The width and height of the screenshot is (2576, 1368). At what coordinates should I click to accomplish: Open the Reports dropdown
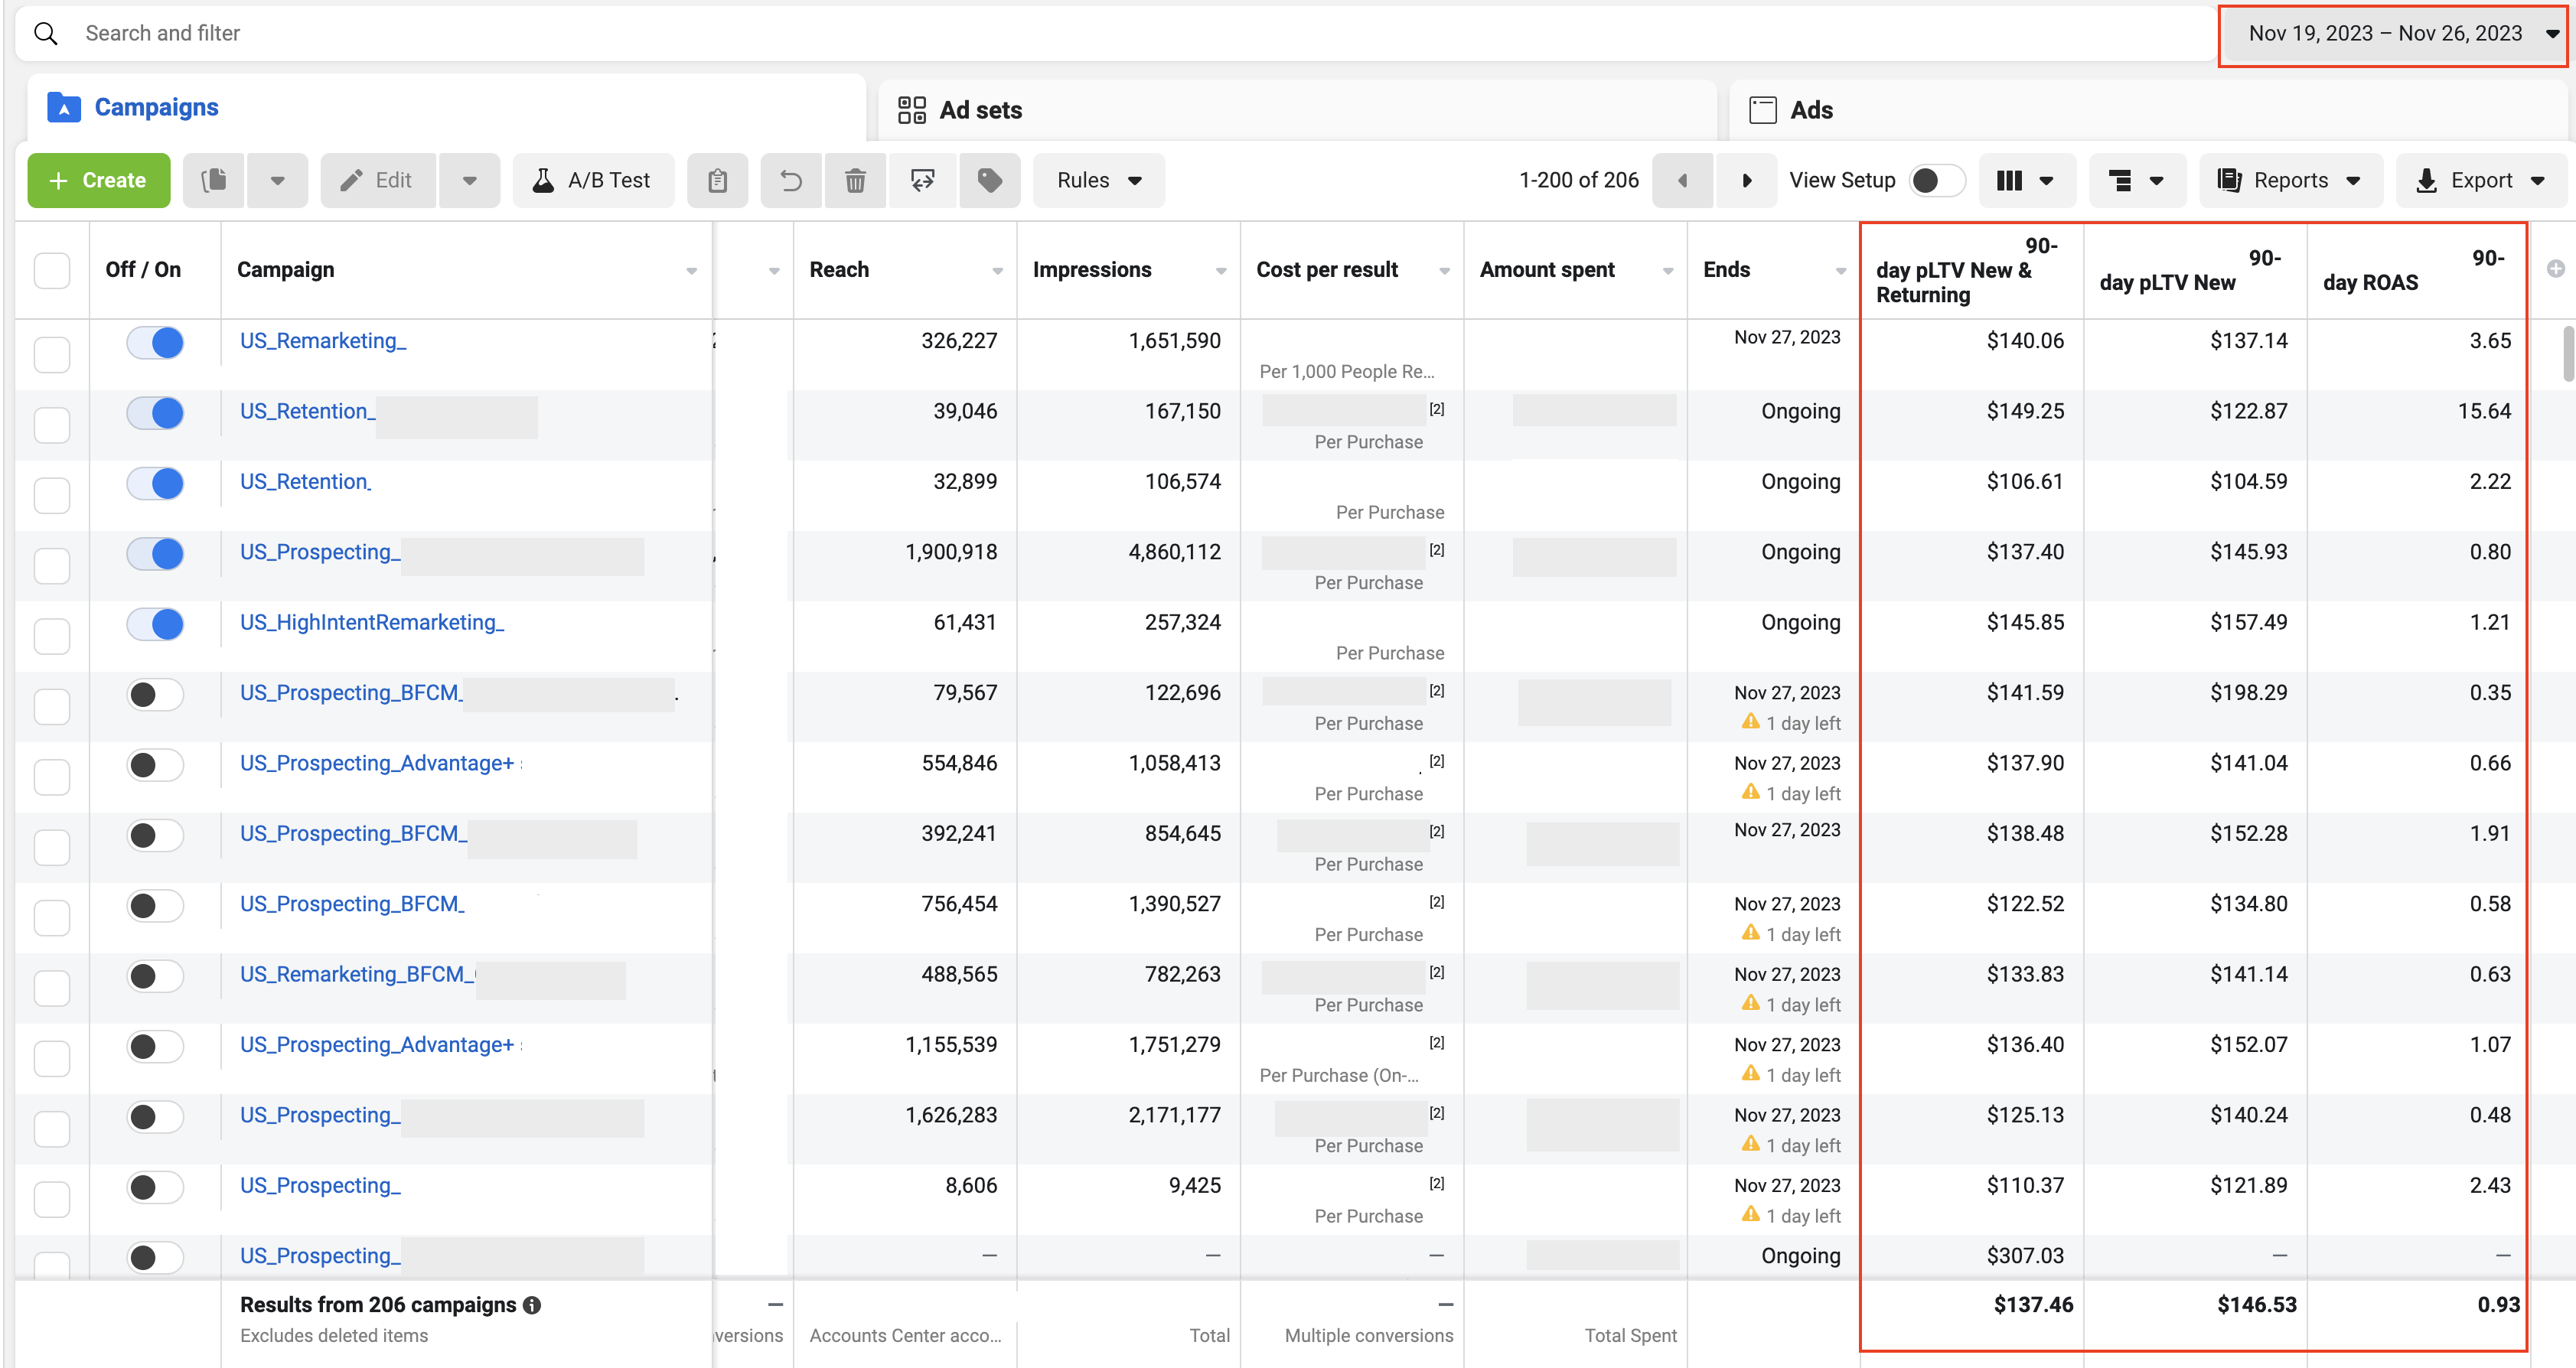(x=2290, y=180)
